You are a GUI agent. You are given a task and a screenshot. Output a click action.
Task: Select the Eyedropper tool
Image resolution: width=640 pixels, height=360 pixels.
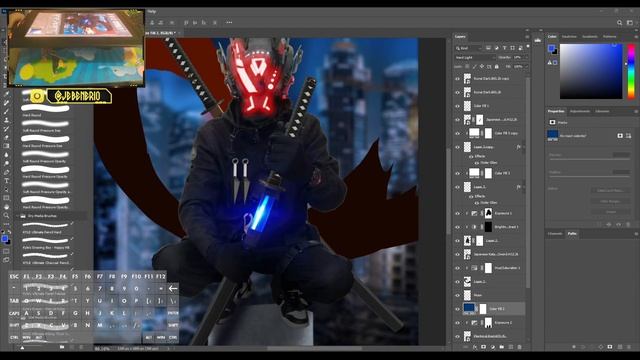6,94
